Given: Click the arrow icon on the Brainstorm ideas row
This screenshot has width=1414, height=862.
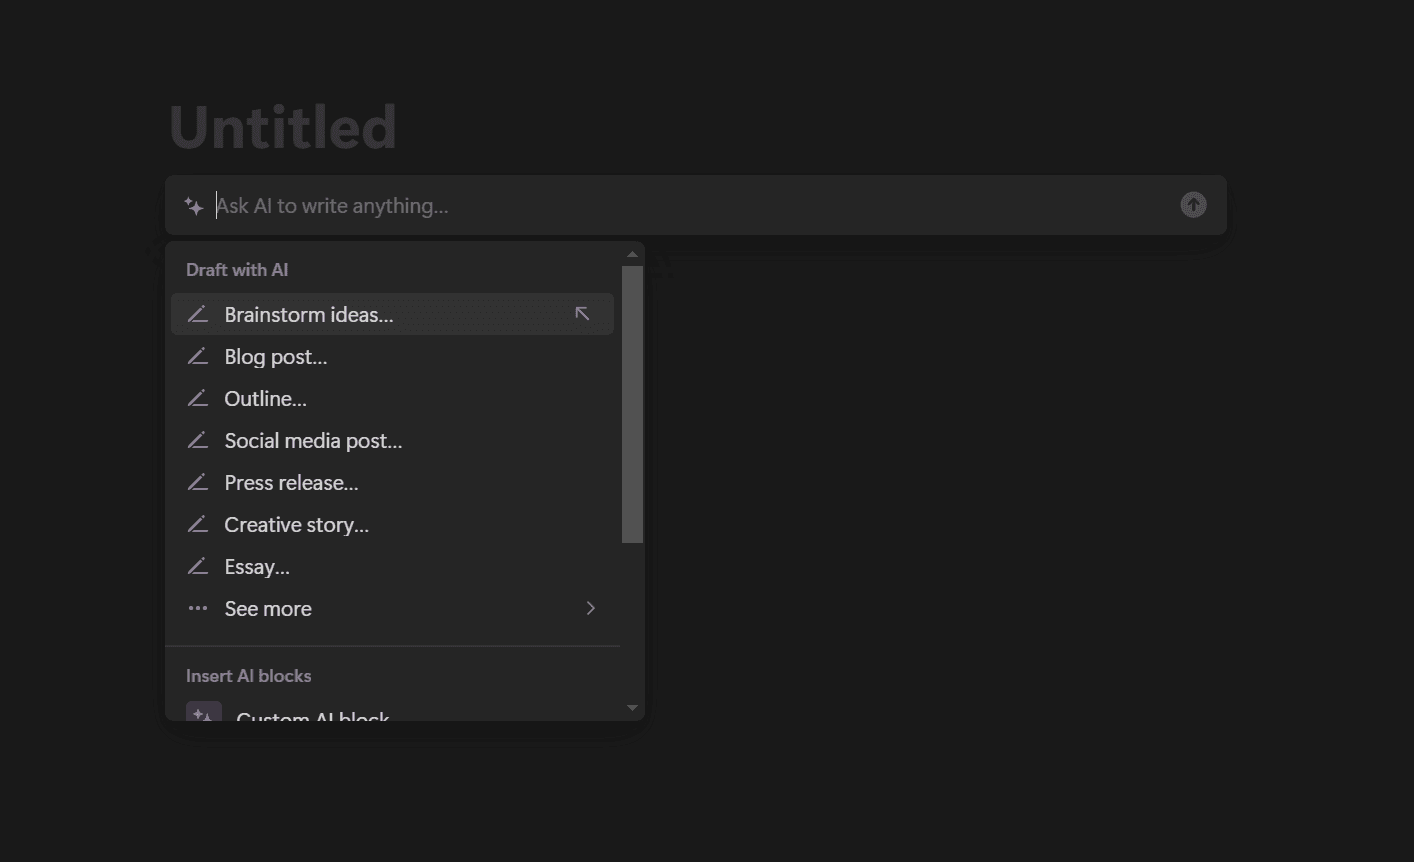Looking at the screenshot, I should pyautogui.click(x=583, y=313).
